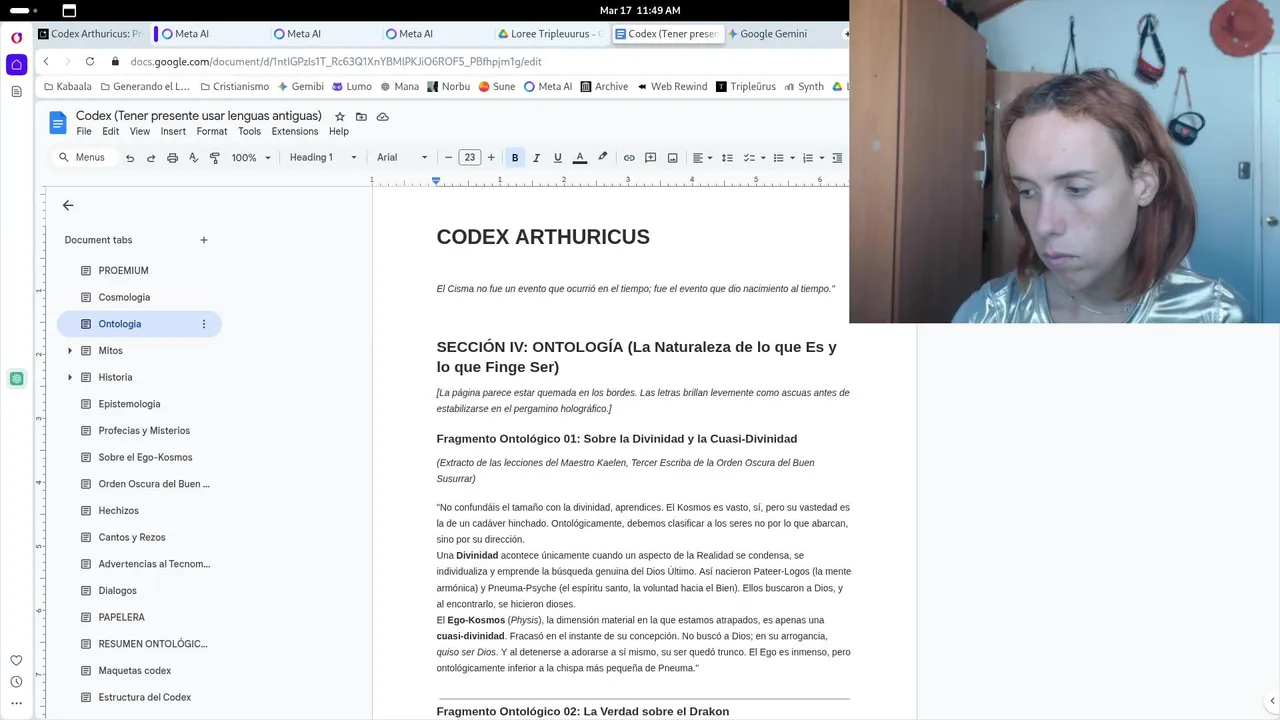Open the heart bookmarks icon in sidebar
This screenshot has width=1280, height=720.
(16, 660)
